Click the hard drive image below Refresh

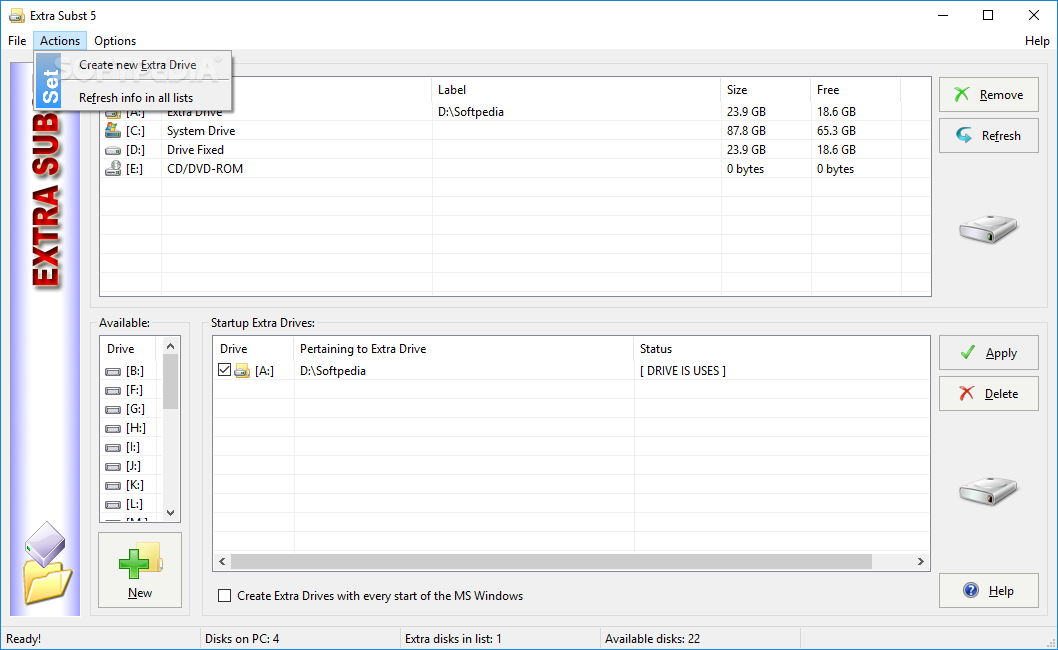[989, 229]
